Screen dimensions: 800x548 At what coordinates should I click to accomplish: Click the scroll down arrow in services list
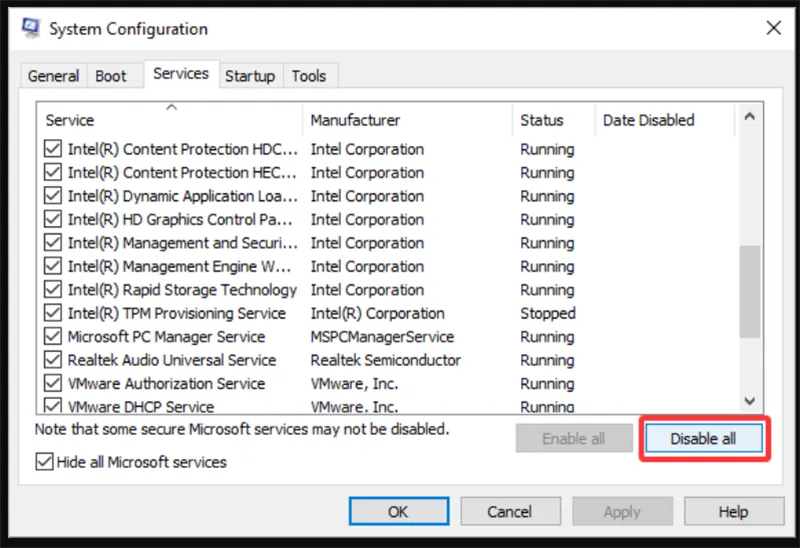point(749,400)
